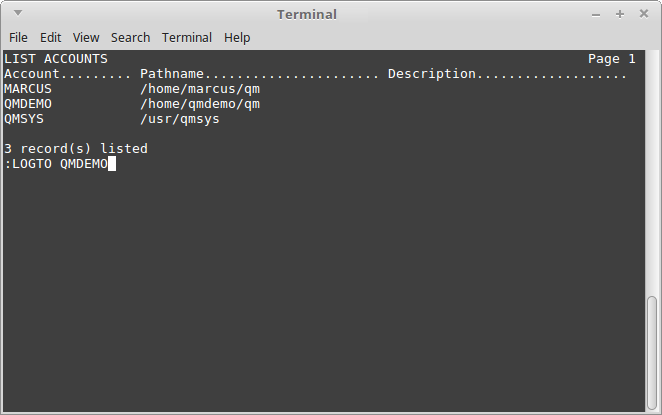The height and width of the screenshot is (415, 662).
Task: Click the vertical scrollbar thumb
Action: pos(652,353)
